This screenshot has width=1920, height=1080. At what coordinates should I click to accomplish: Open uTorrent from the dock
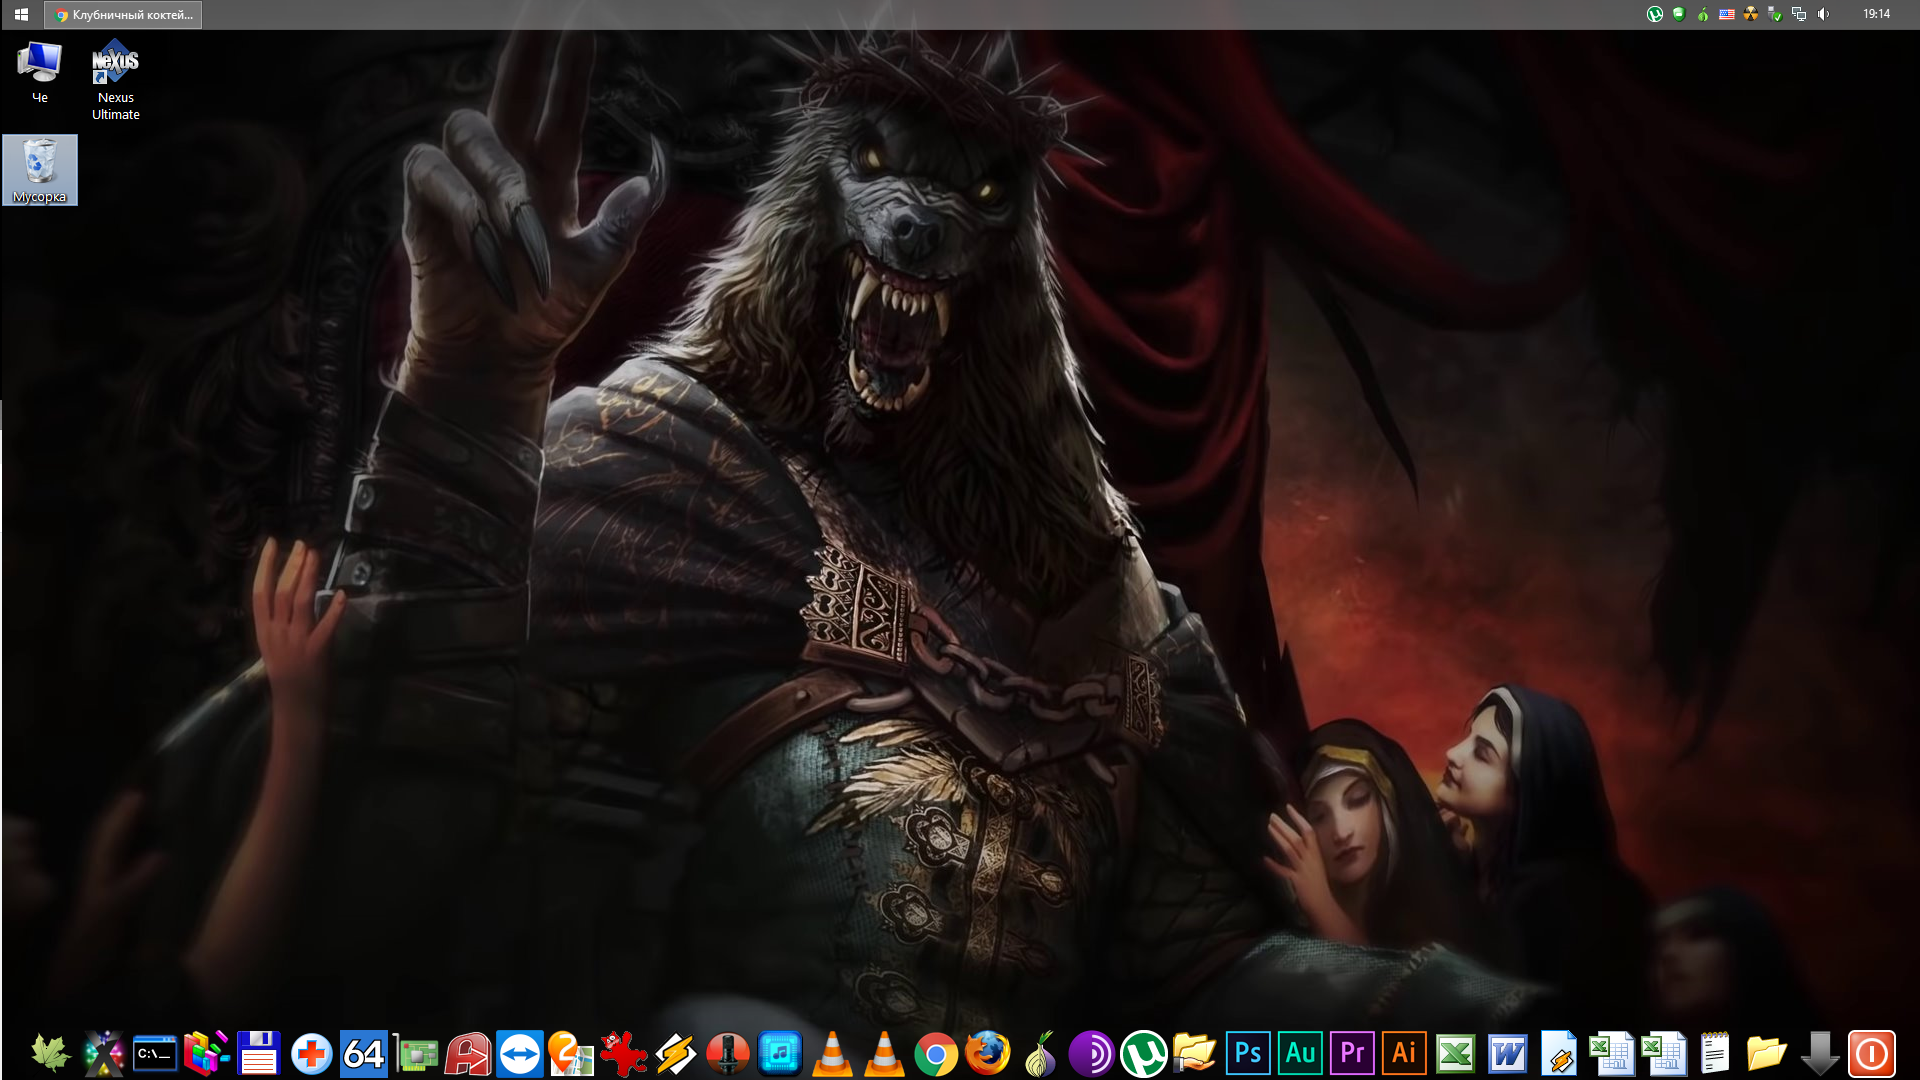point(1143,1054)
